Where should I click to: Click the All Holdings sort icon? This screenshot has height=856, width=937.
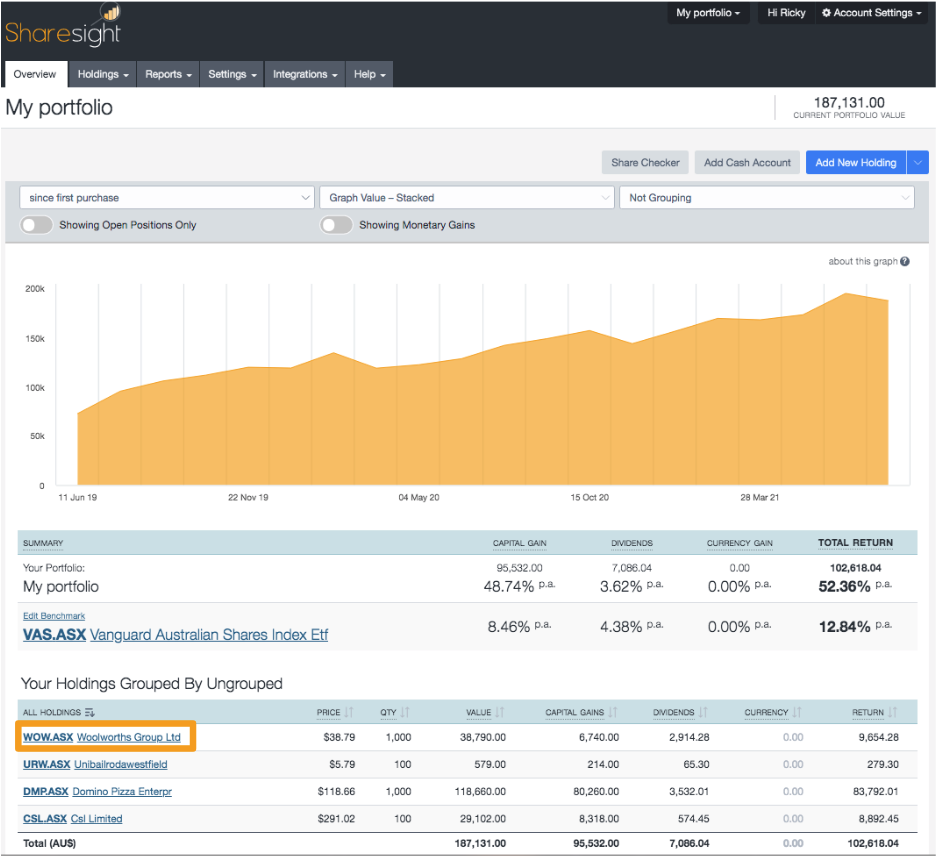90,713
